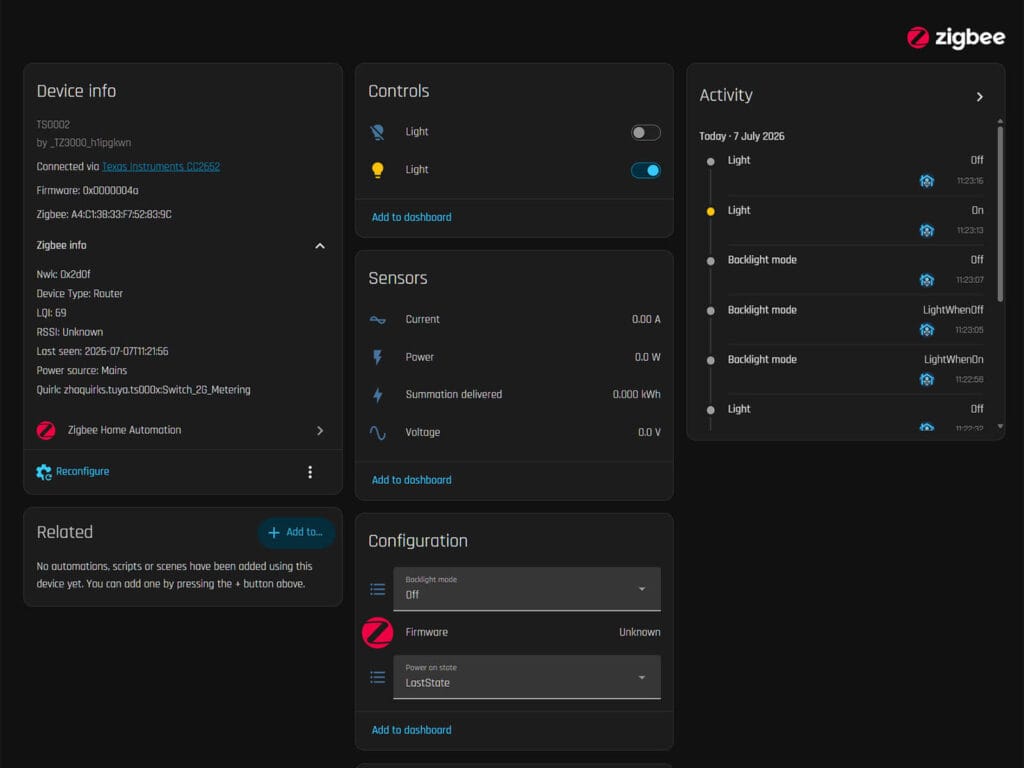Click the Activity scroll down arrow
This screenshot has width=1024, height=768.
[1000, 426]
